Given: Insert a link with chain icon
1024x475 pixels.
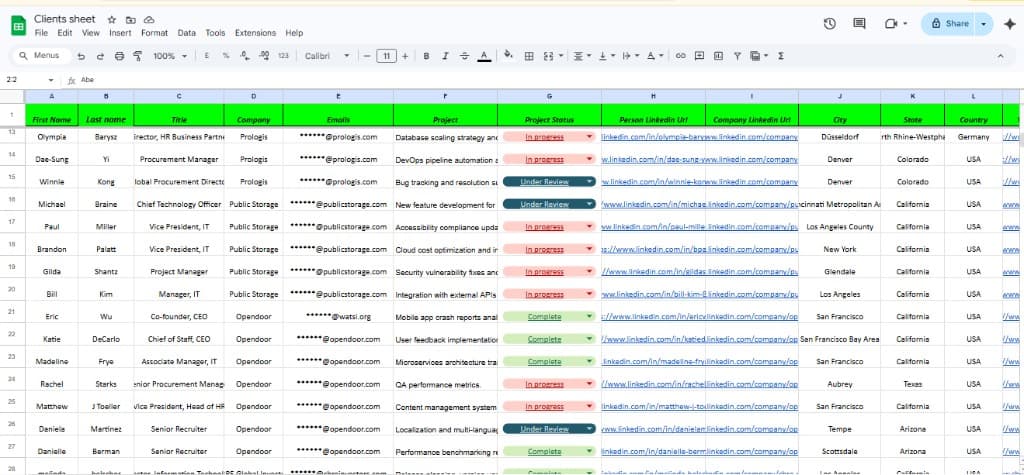Looking at the screenshot, I should [x=680, y=56].
